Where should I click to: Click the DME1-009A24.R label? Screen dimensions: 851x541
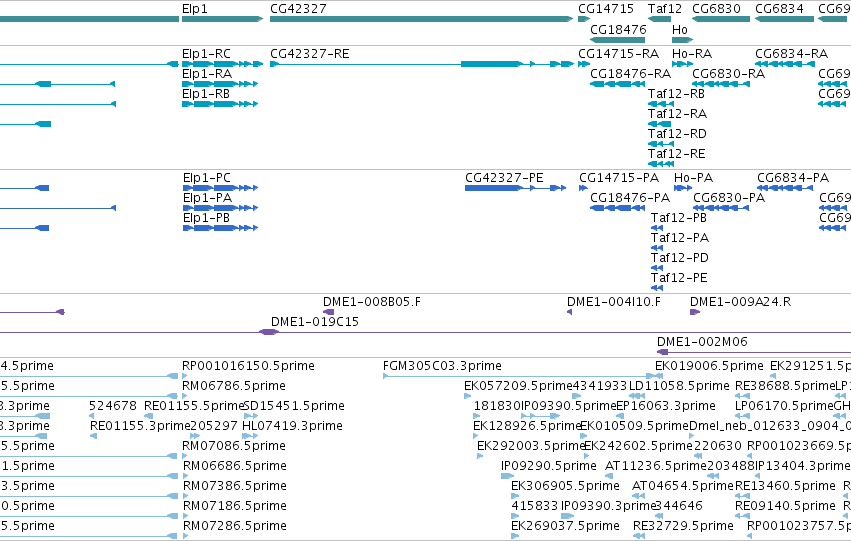[740, 302]
